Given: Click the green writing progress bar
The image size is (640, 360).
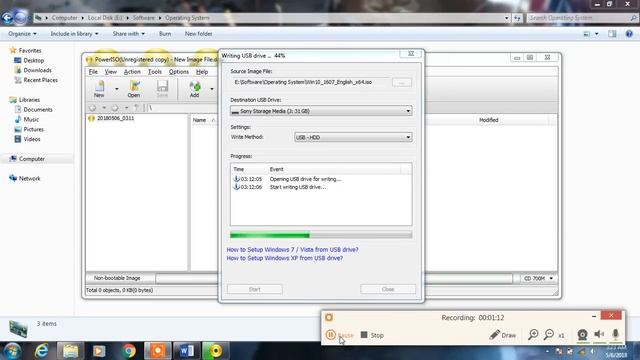Looking at the screenshot, I should click(x=321, y=235).
